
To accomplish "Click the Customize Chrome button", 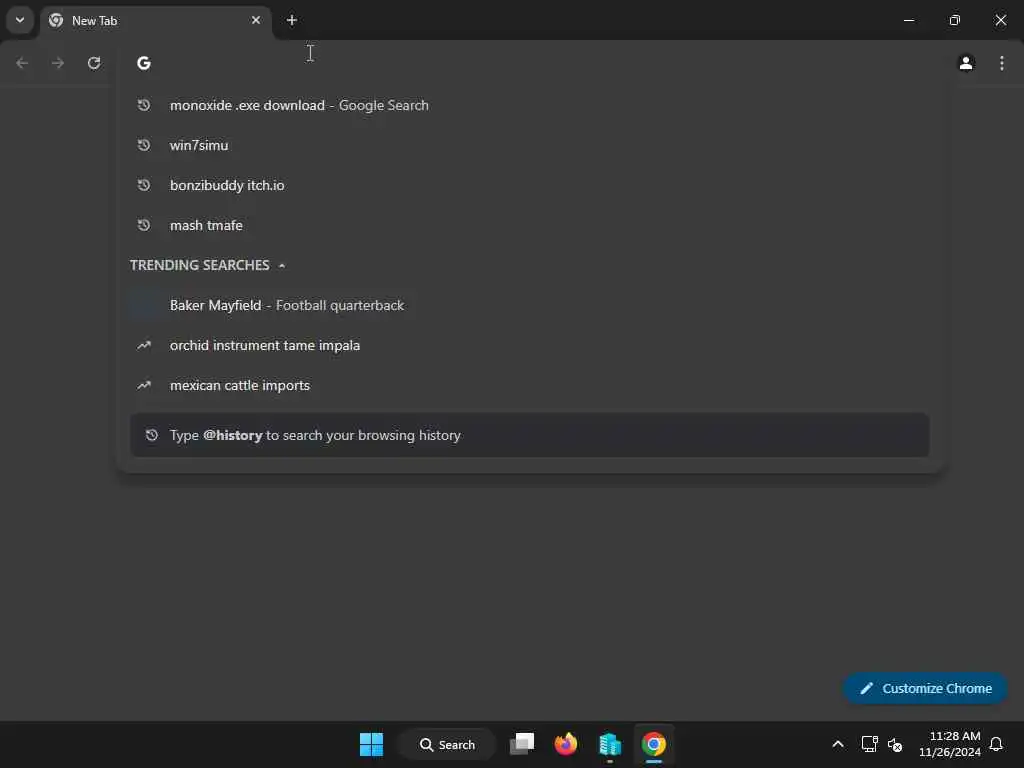I will 925,688.
